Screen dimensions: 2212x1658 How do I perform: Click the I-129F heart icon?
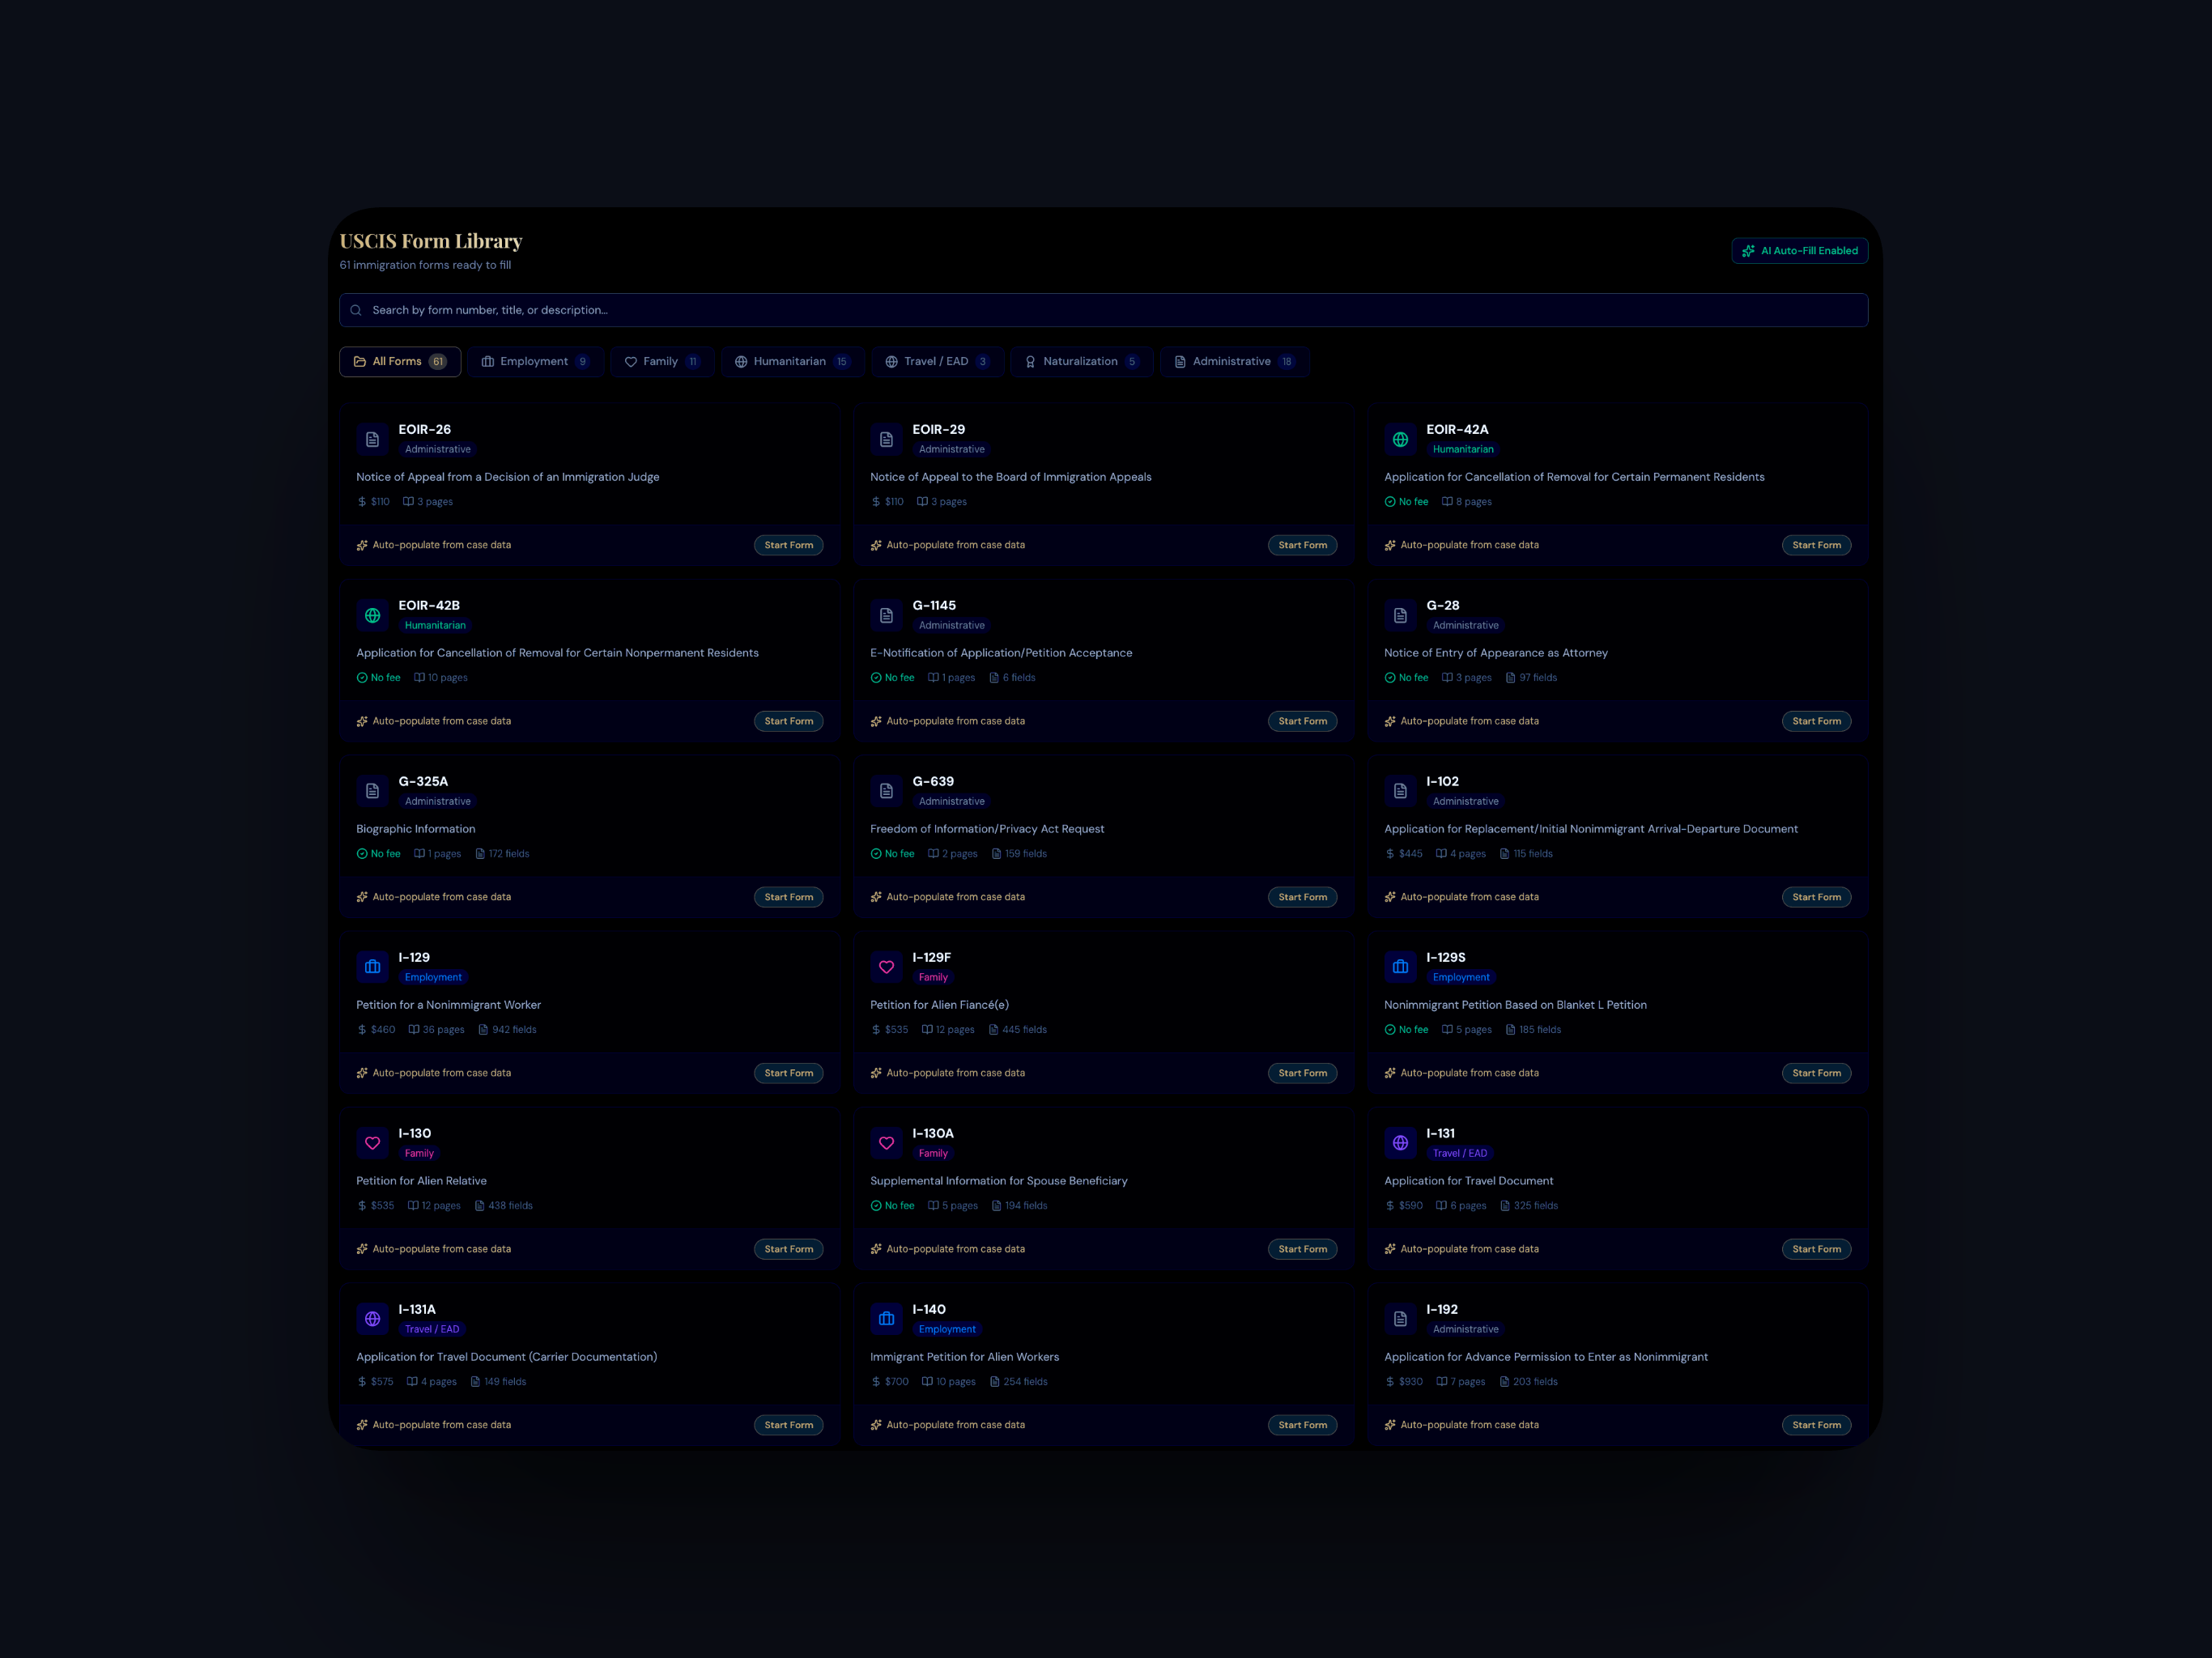(x=886, y=967)
